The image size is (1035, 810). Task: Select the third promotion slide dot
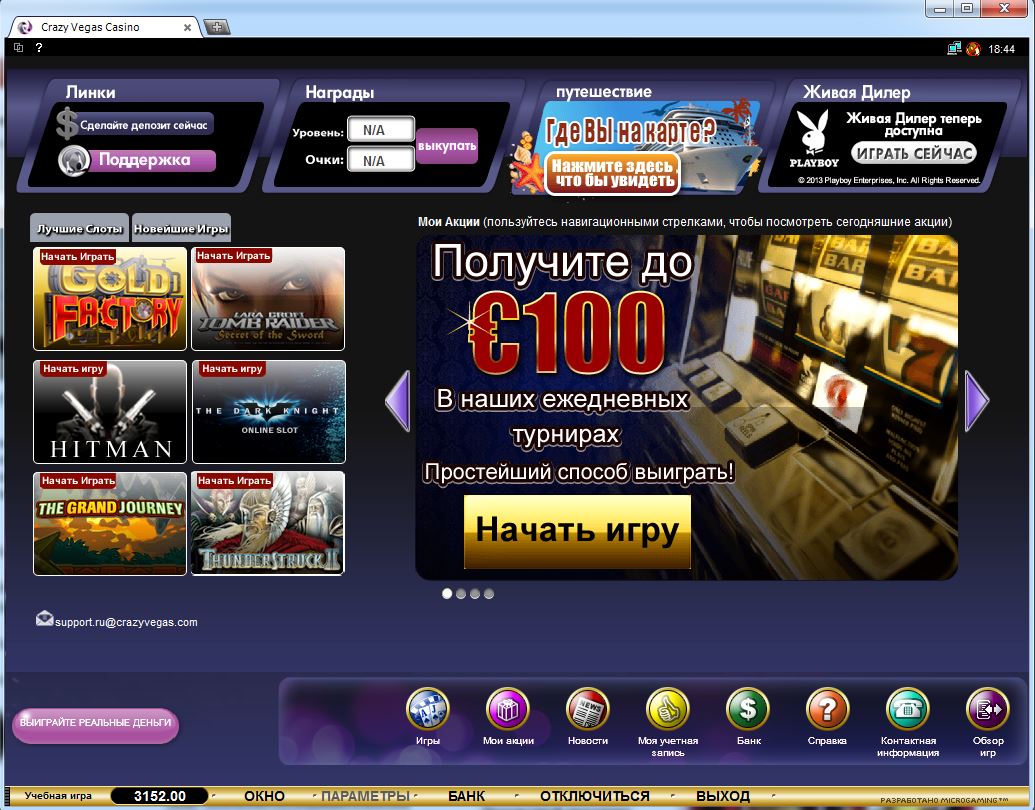click(475, 593)
